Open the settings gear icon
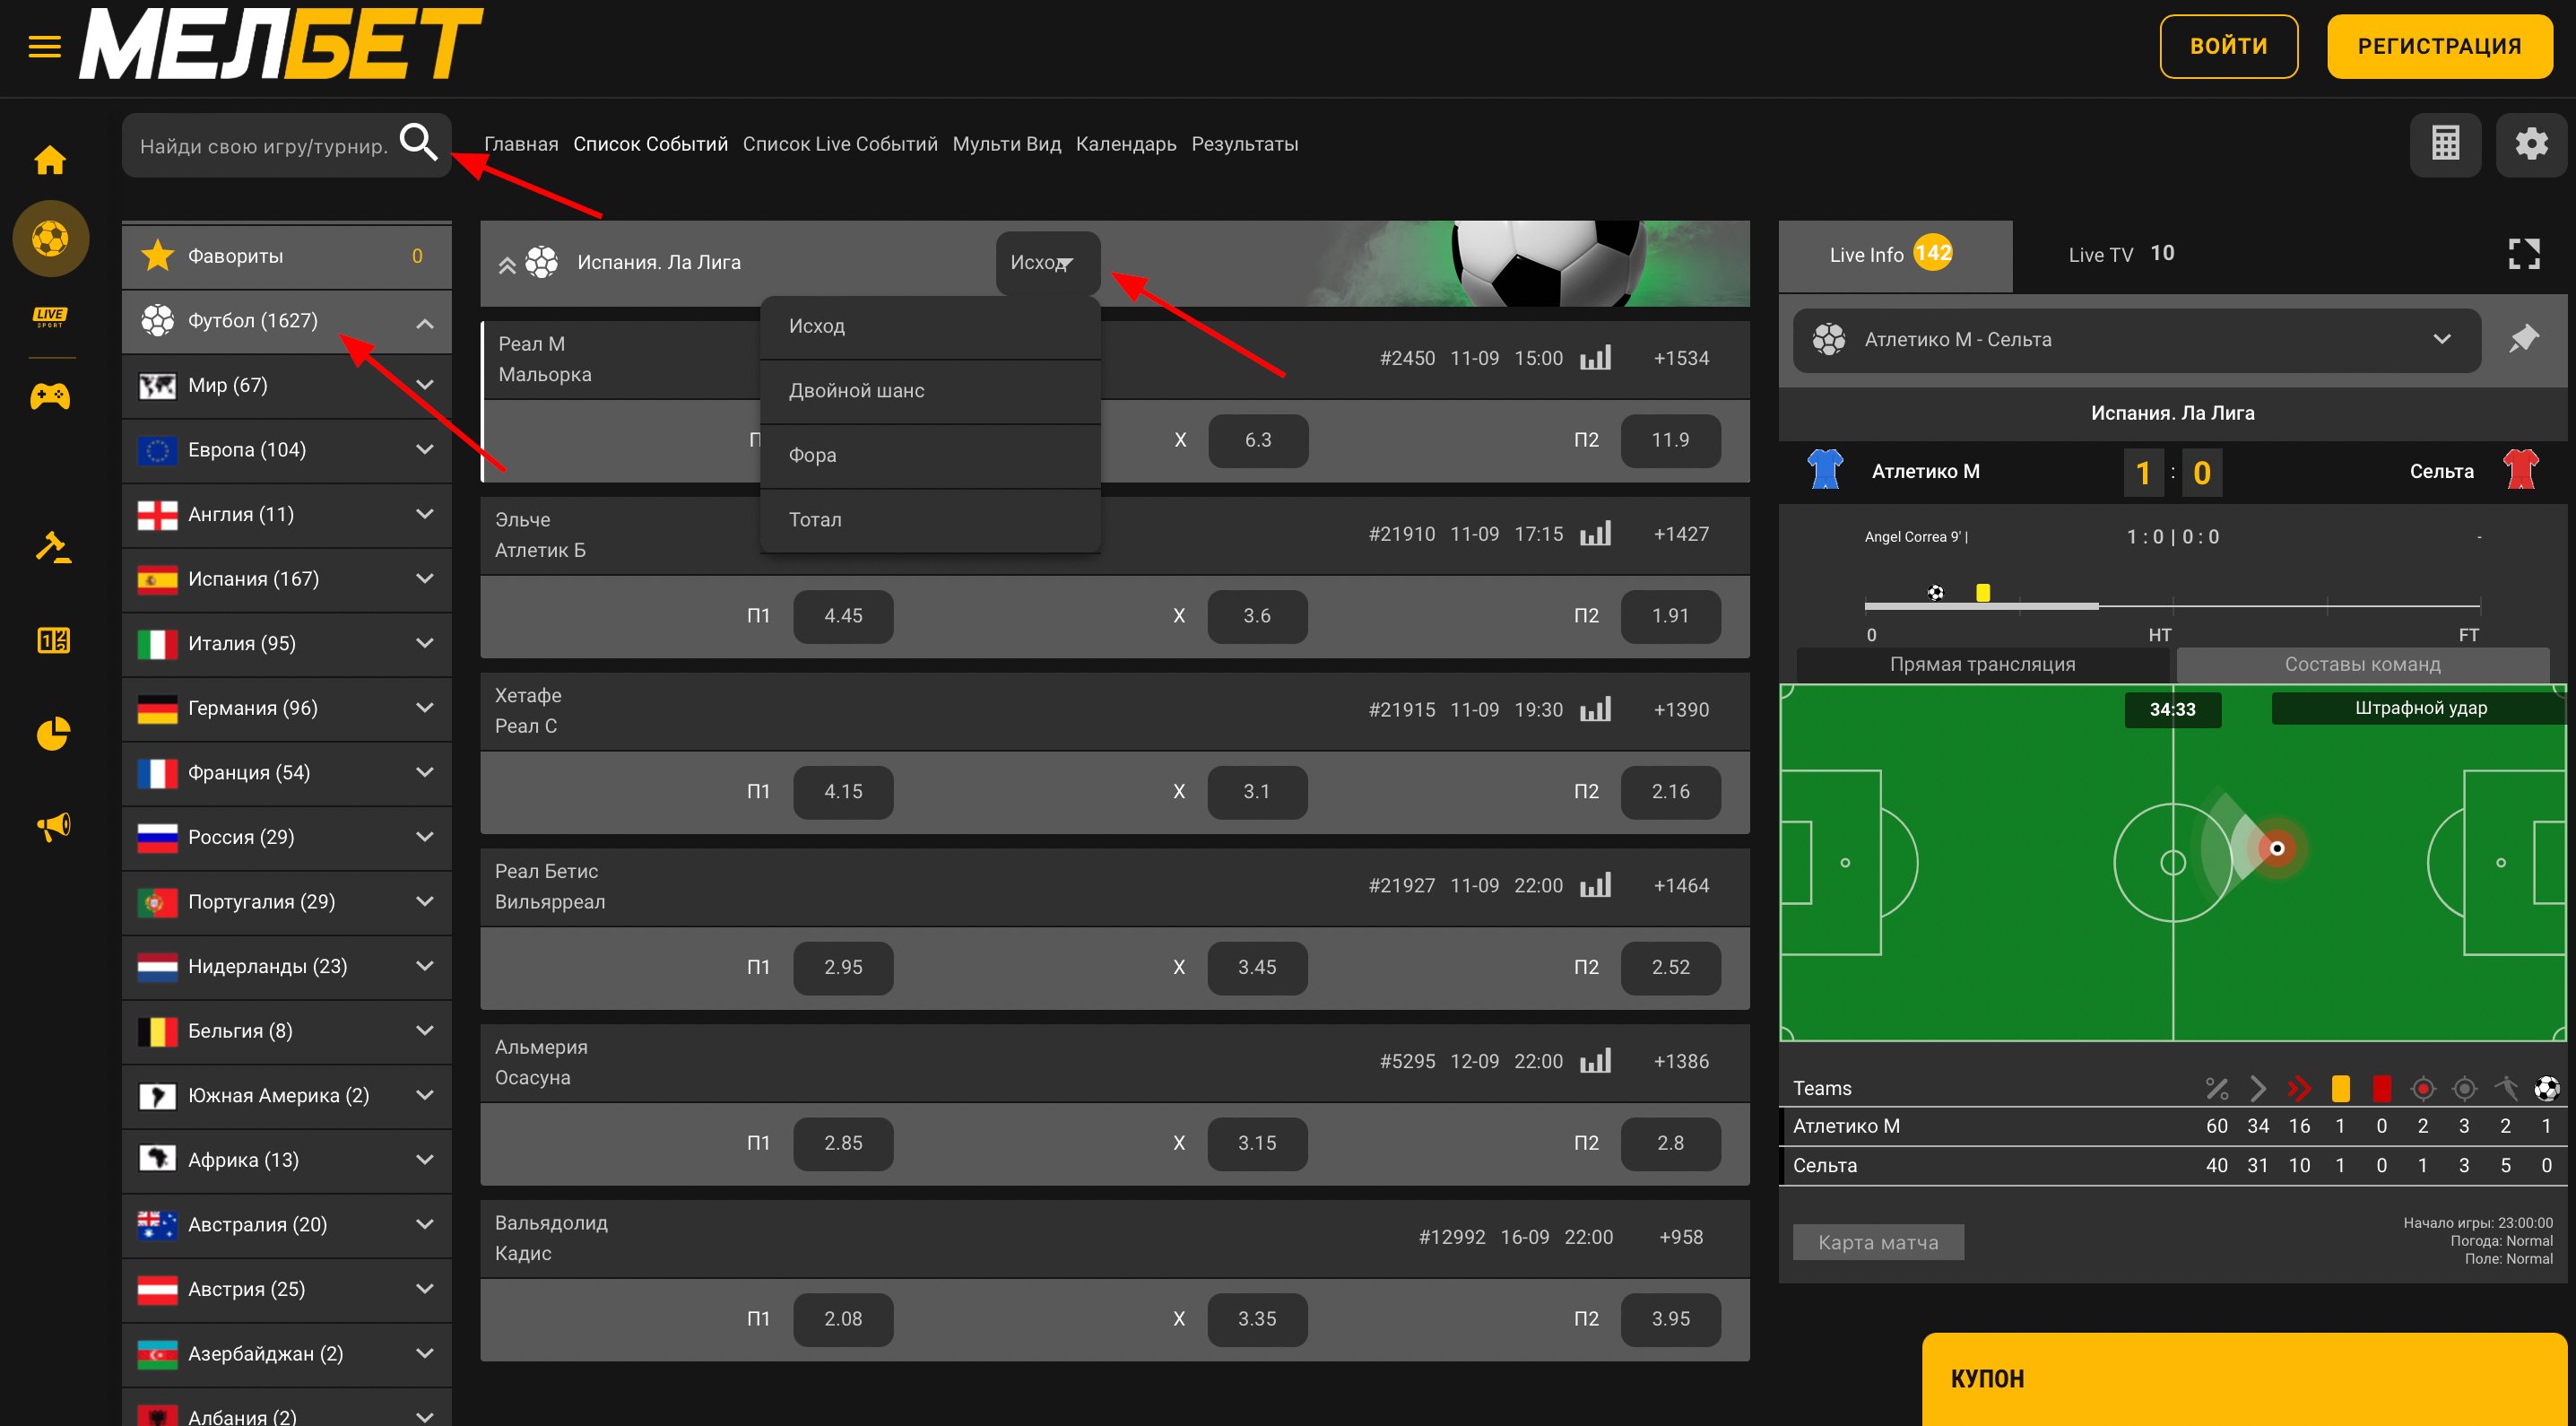This screenshot has height=1426, width=2576. click(x=2530, y=144)
